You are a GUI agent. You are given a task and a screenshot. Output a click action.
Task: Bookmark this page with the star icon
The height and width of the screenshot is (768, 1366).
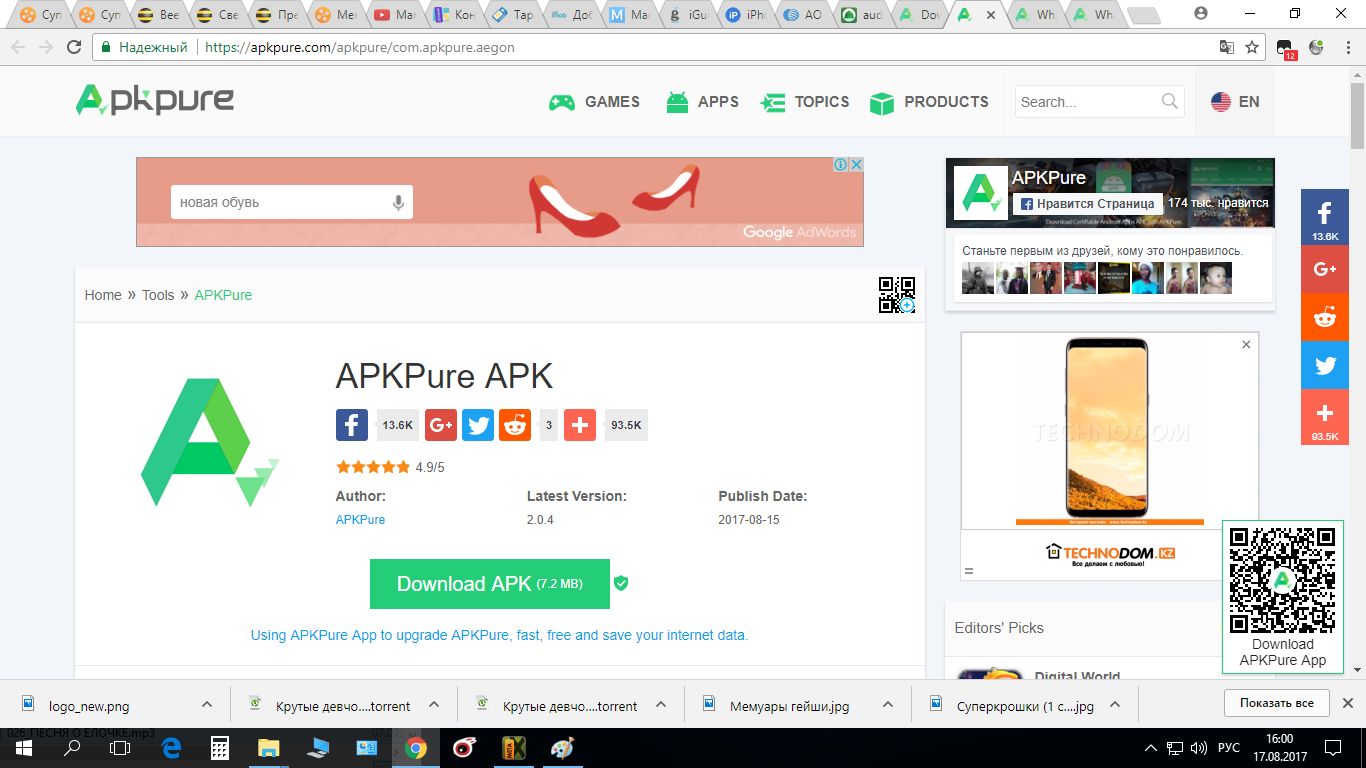point(1251,47)
